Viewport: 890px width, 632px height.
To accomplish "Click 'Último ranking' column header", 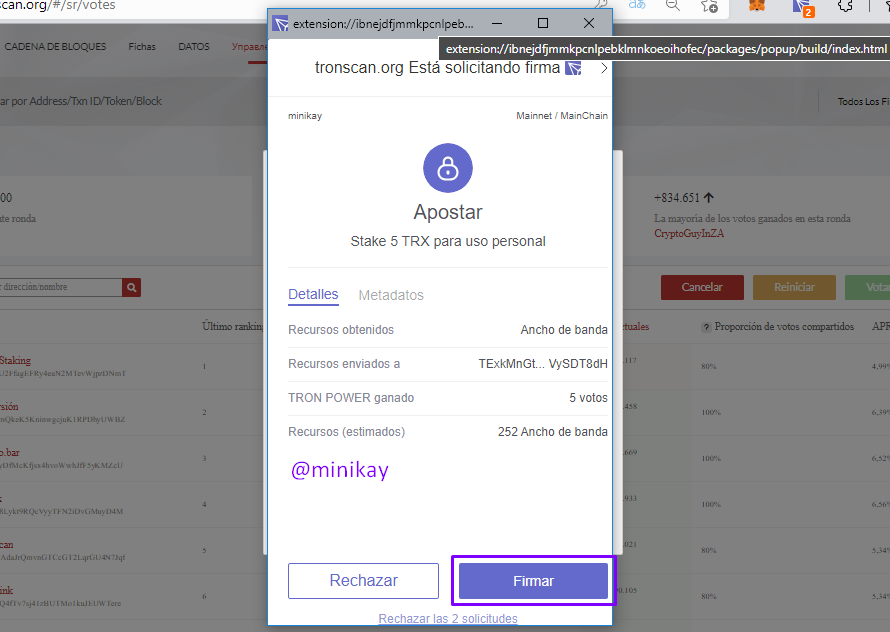I will (x=233, y=327).
